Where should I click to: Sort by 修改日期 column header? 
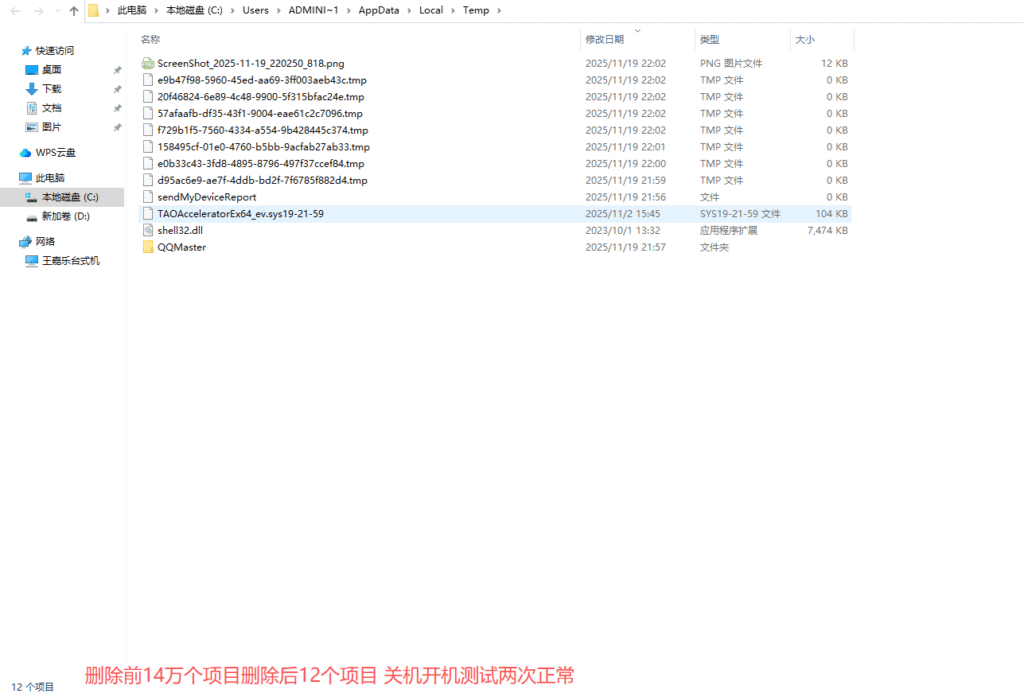tap(604, 39)
